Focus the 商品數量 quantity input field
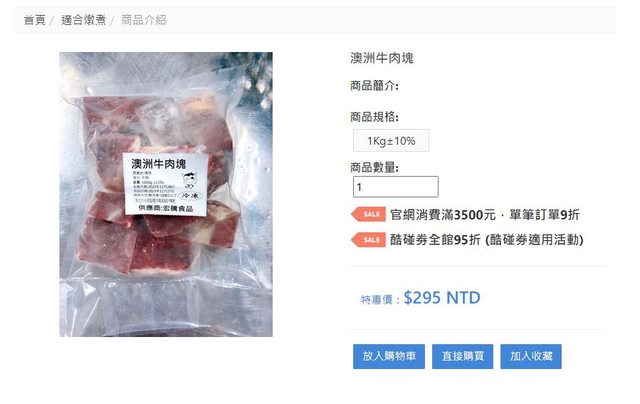Image resolution: width=640 pixels, height=404 pixels. 396,187
